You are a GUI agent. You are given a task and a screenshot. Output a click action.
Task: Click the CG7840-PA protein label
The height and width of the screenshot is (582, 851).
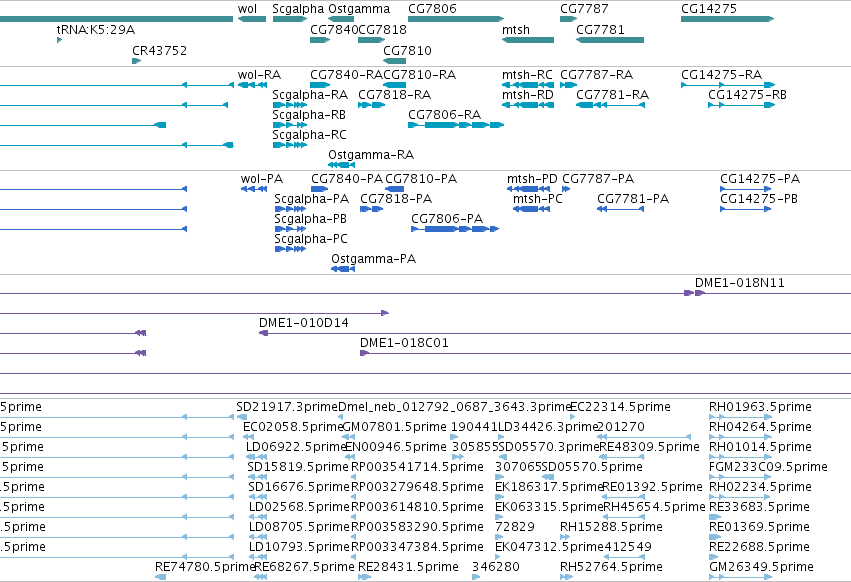pos(347,179)
